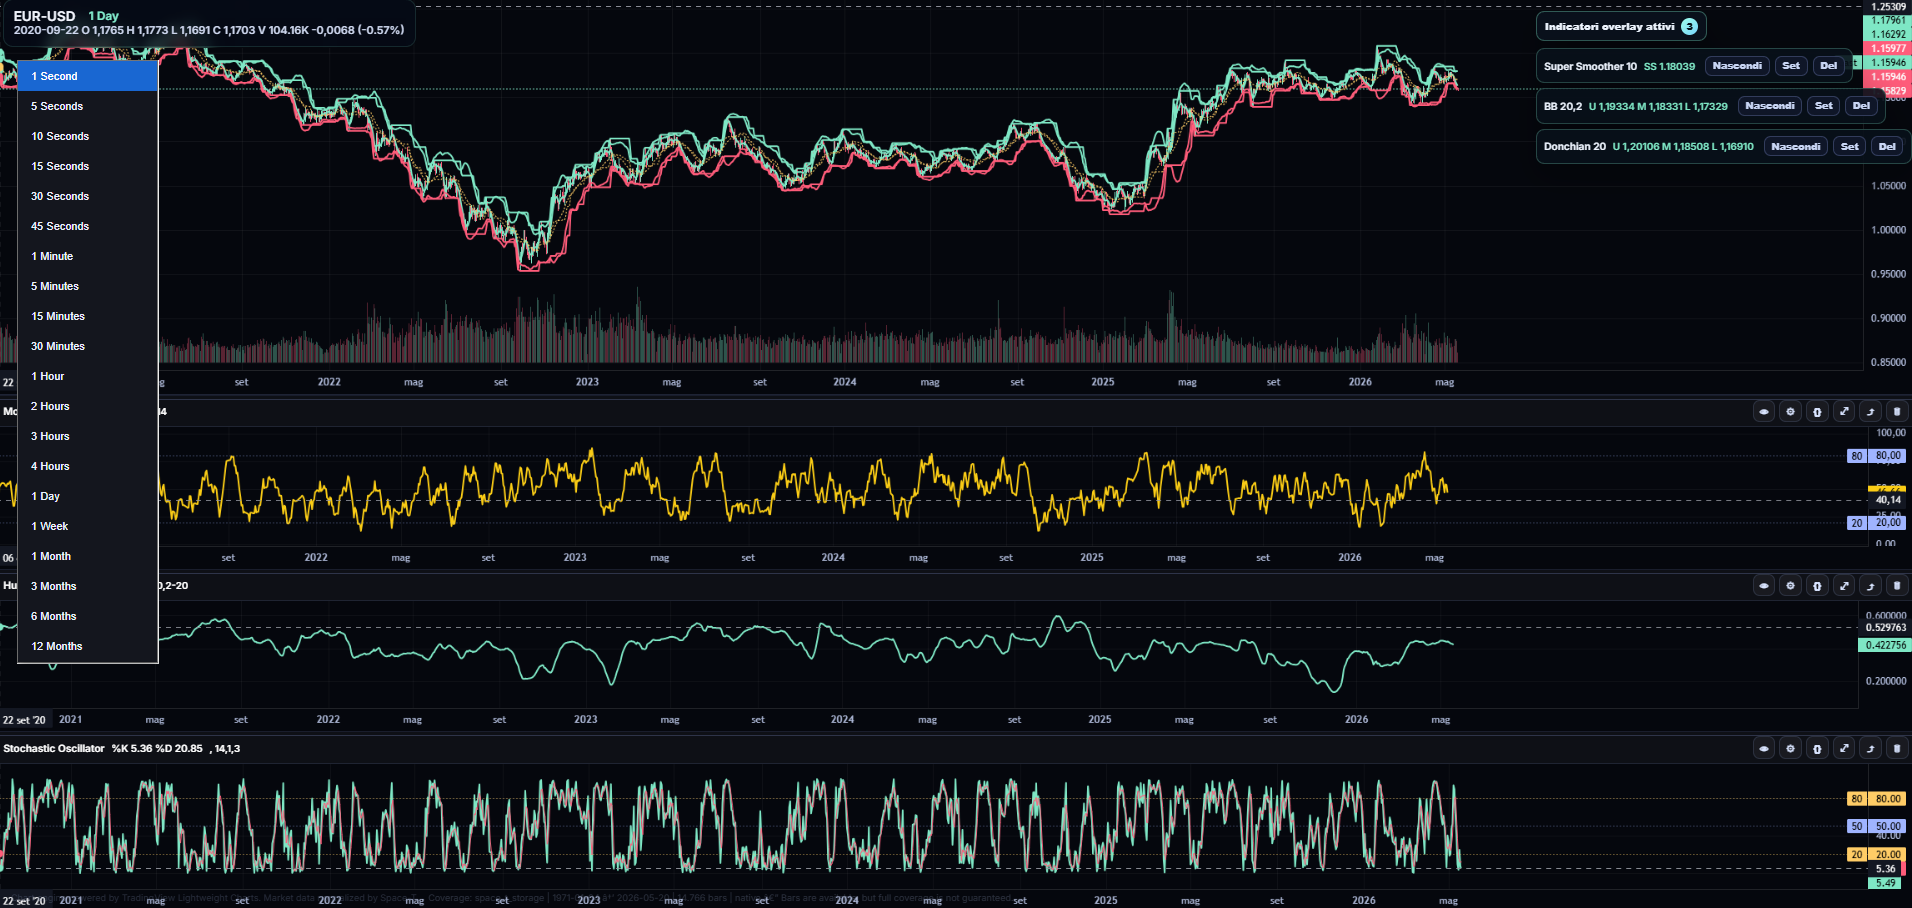The image size is (1912, 908).
Task: Toggle visibility eye of the Stochastic Oscillator pane
Action: (x=1764, y=748)
